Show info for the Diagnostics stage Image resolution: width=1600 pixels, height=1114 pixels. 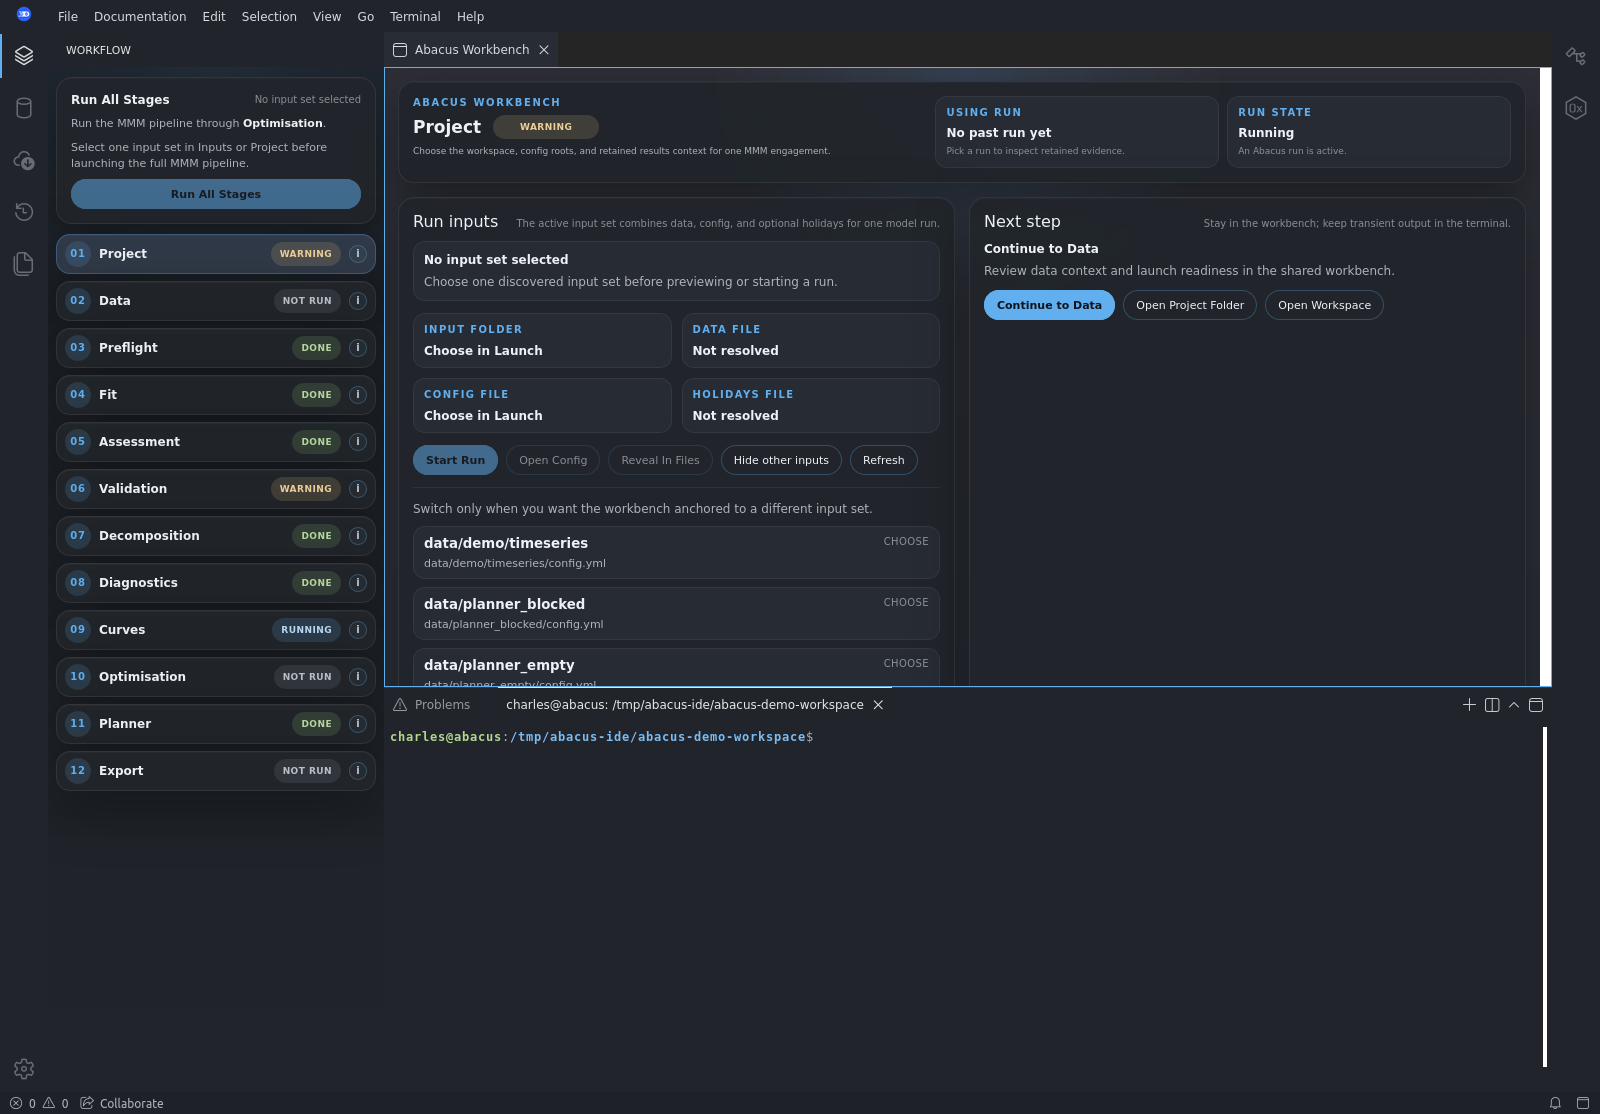point(358,583)
